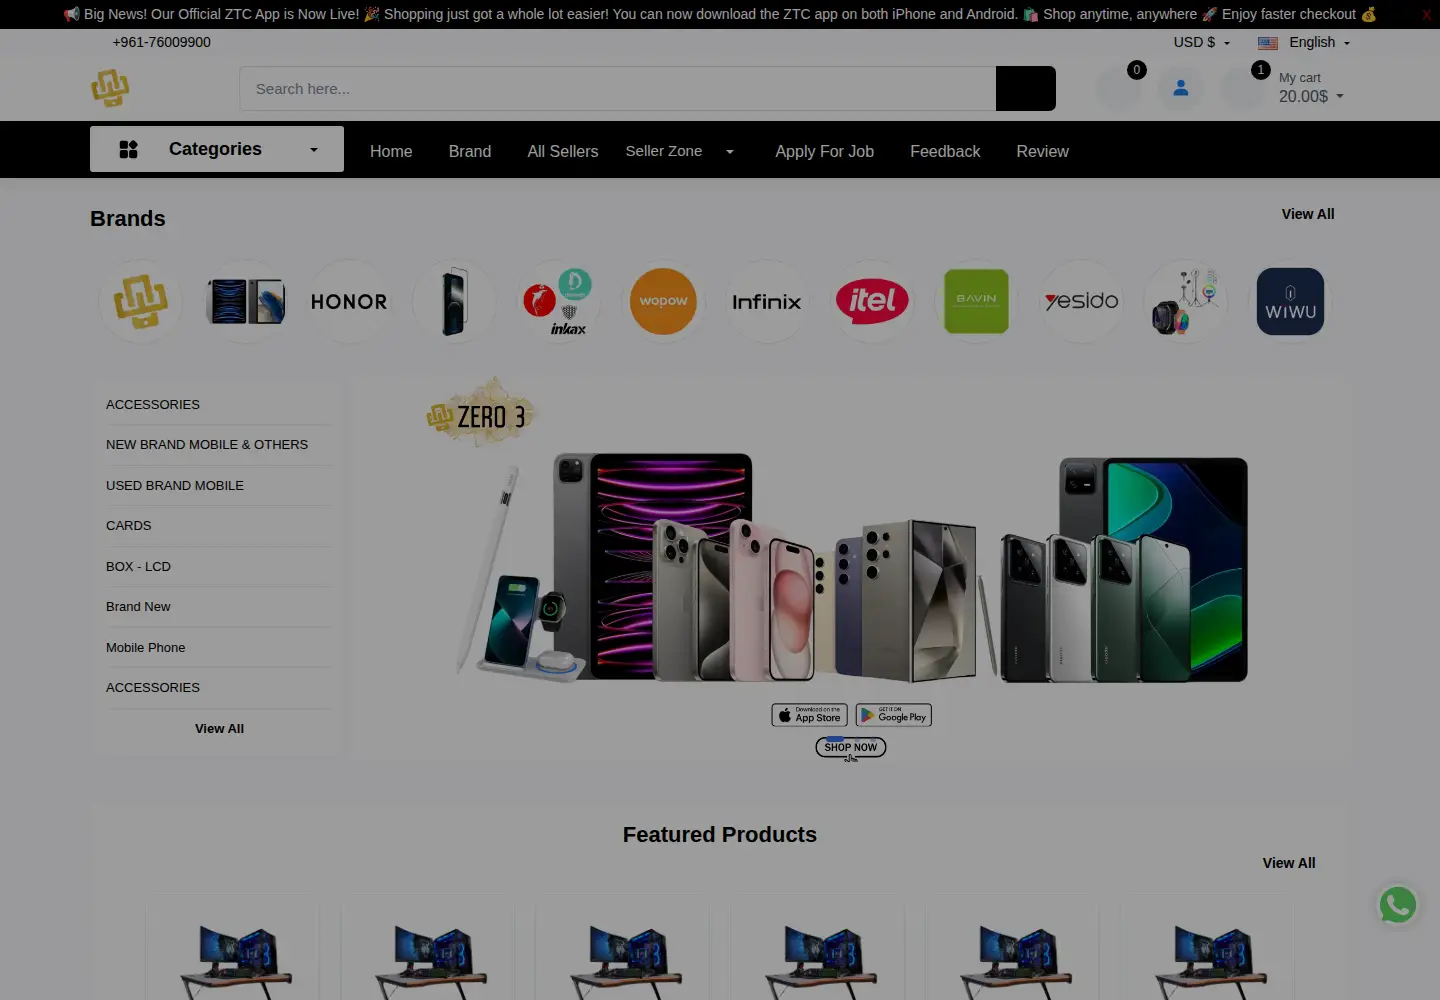Click View All for Featured Products
The width and height of the screenshot is (1440, 1000).
(x=1289, y=863)
